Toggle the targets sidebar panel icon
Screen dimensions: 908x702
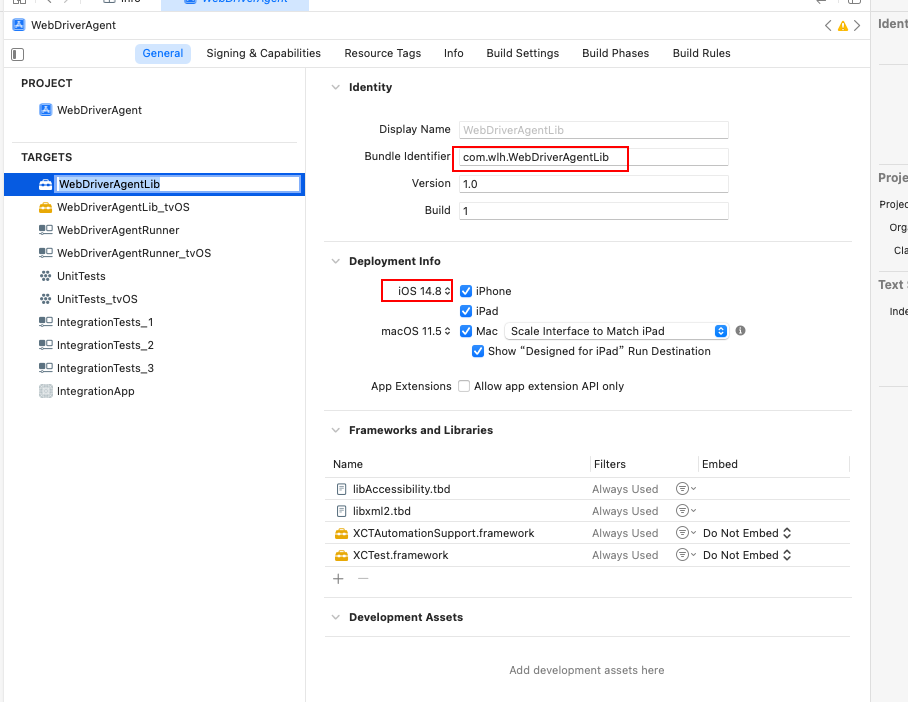click(x=17, y=54)
